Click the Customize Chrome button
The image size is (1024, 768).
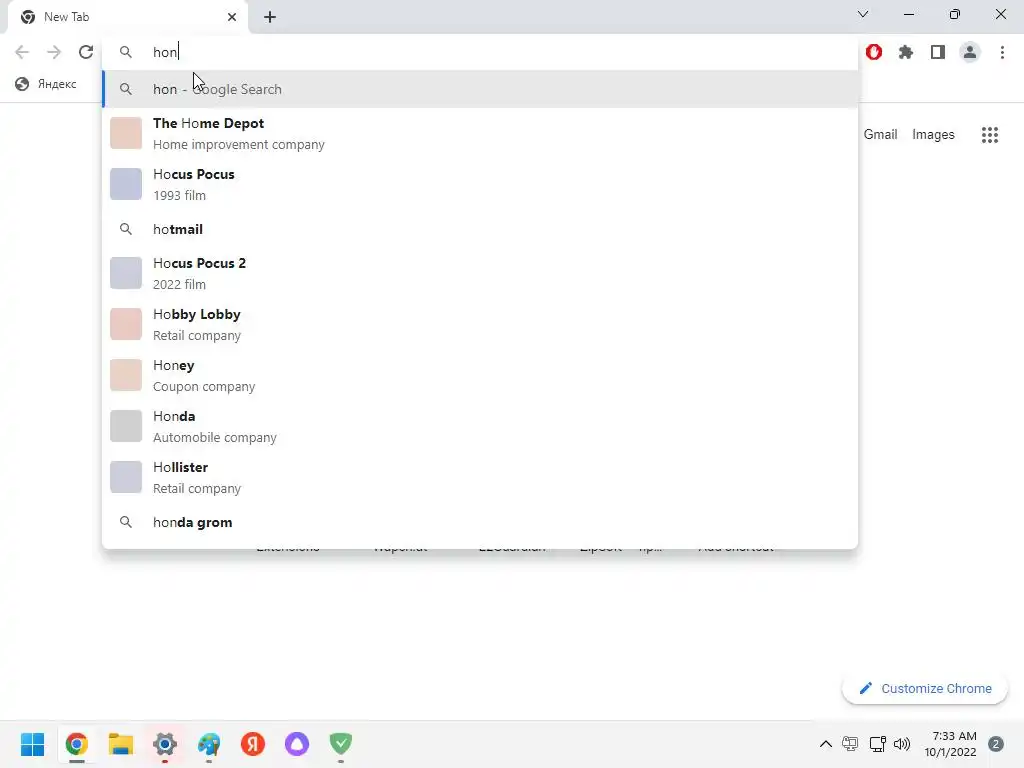pos(925,688)
